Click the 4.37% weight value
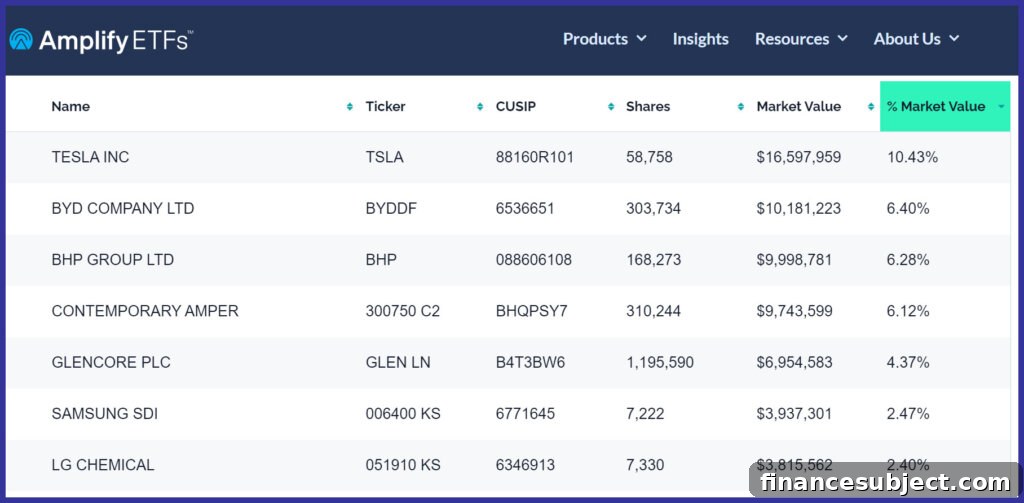 908,363
